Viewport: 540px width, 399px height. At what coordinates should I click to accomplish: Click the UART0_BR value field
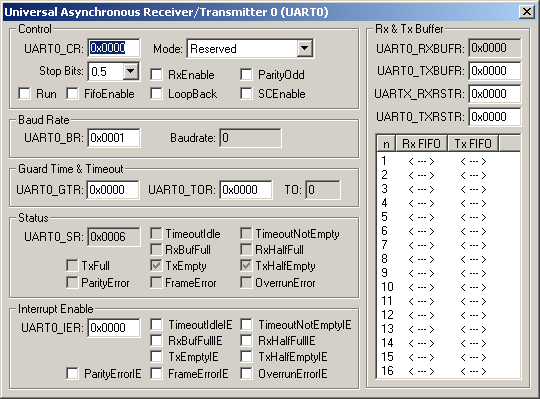pyautogui.click(x=114, y=138)
